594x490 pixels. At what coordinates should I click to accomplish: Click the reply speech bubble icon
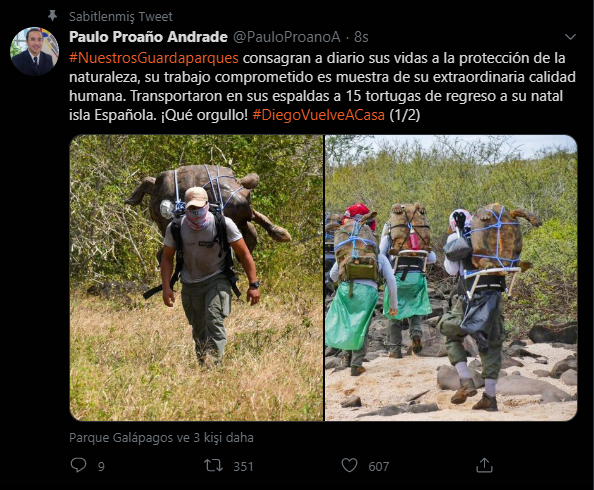[78, 465]
